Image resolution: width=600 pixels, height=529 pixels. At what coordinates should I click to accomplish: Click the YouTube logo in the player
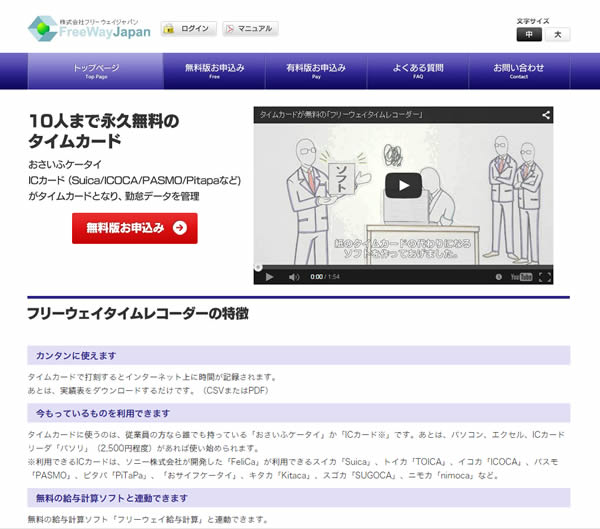521,277
